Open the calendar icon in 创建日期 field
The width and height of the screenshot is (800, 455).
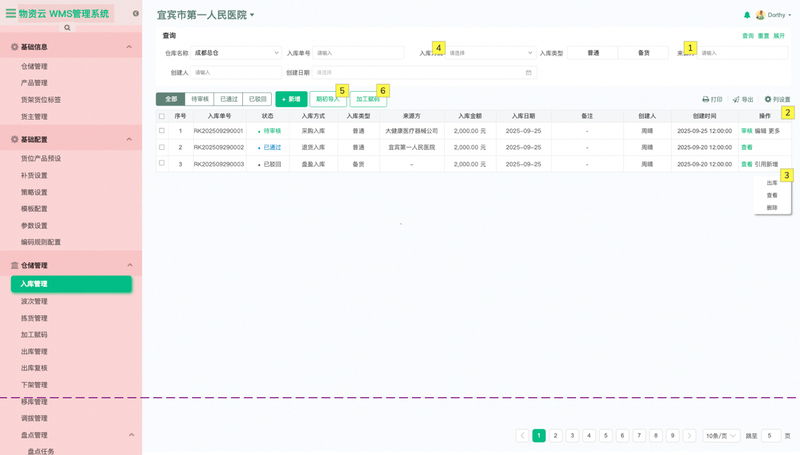[x=529, y=73]
